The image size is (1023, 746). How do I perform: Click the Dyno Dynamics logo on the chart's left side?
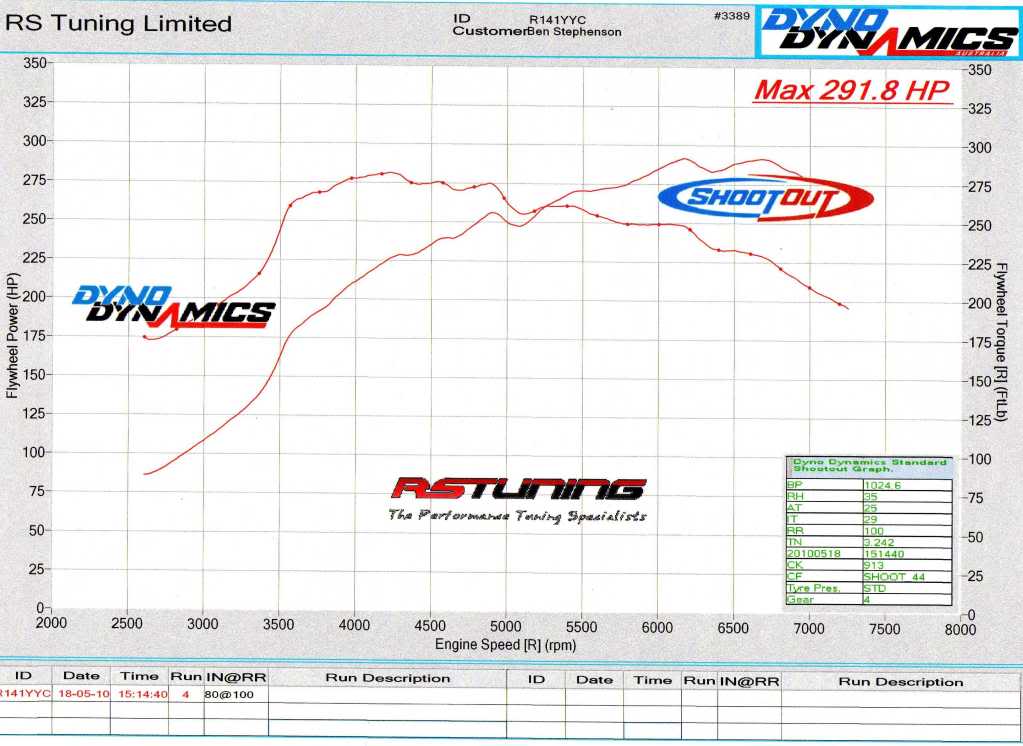tap(173, 305)
